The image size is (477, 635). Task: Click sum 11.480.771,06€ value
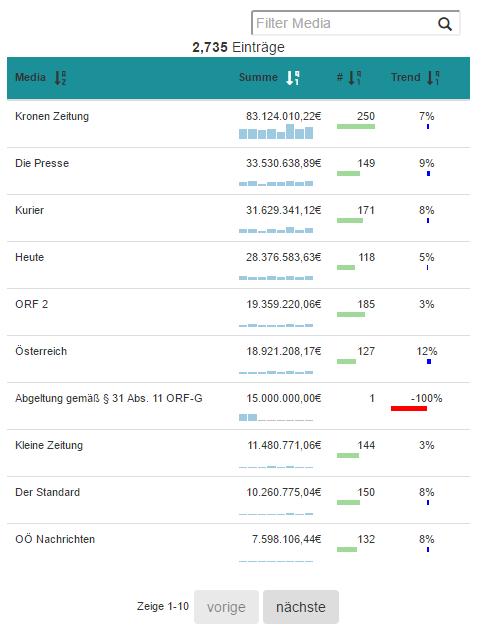tap(284, 445)
